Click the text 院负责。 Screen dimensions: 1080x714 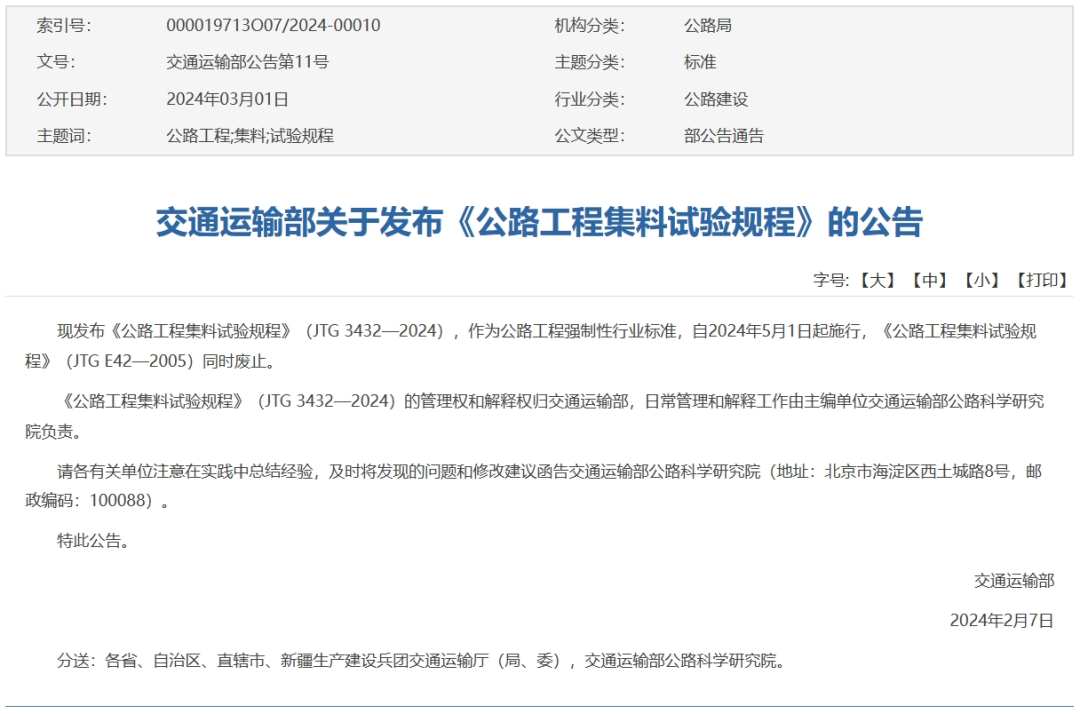click(54, 431)
